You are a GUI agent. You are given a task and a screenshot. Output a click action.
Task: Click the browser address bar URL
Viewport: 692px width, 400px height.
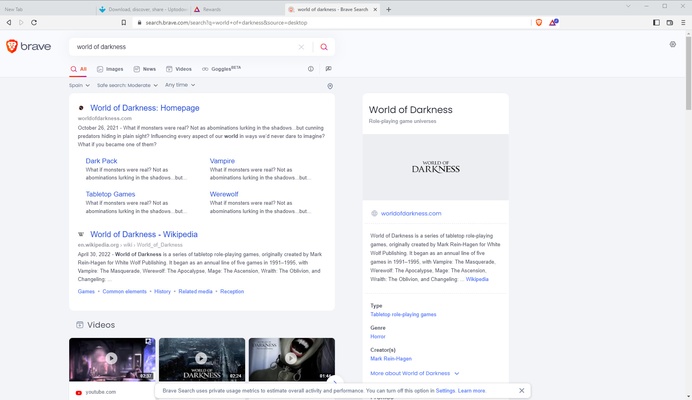click(226, 23)
